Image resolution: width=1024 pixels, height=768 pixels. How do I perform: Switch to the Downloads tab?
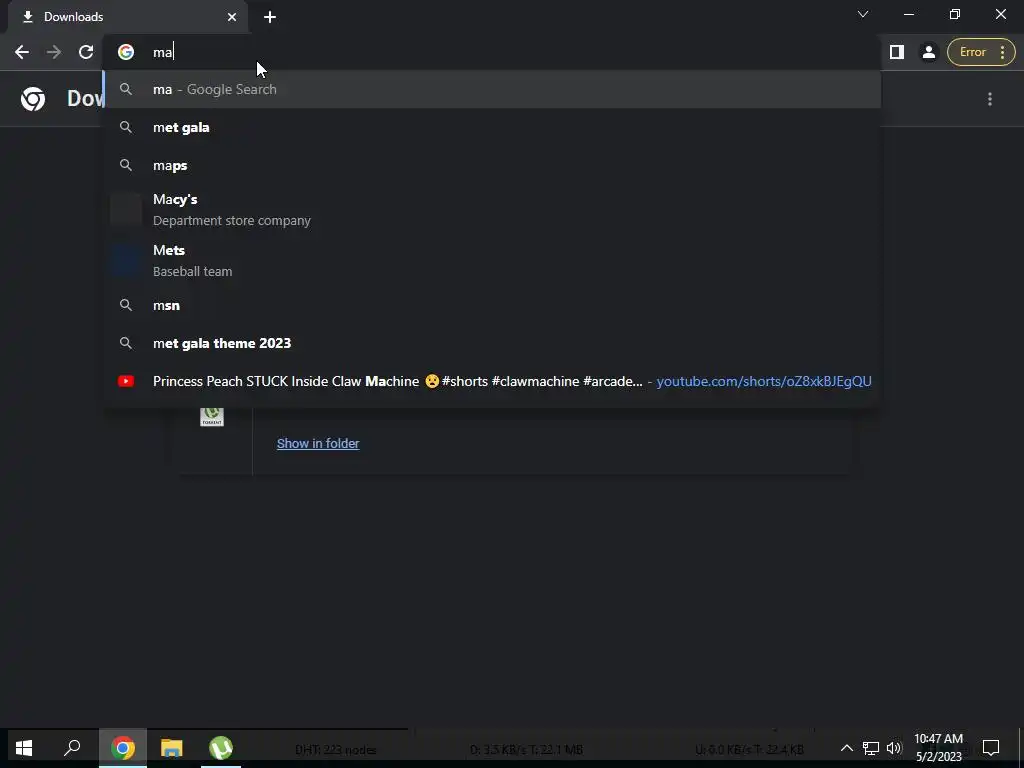click(x=127, y=17)
